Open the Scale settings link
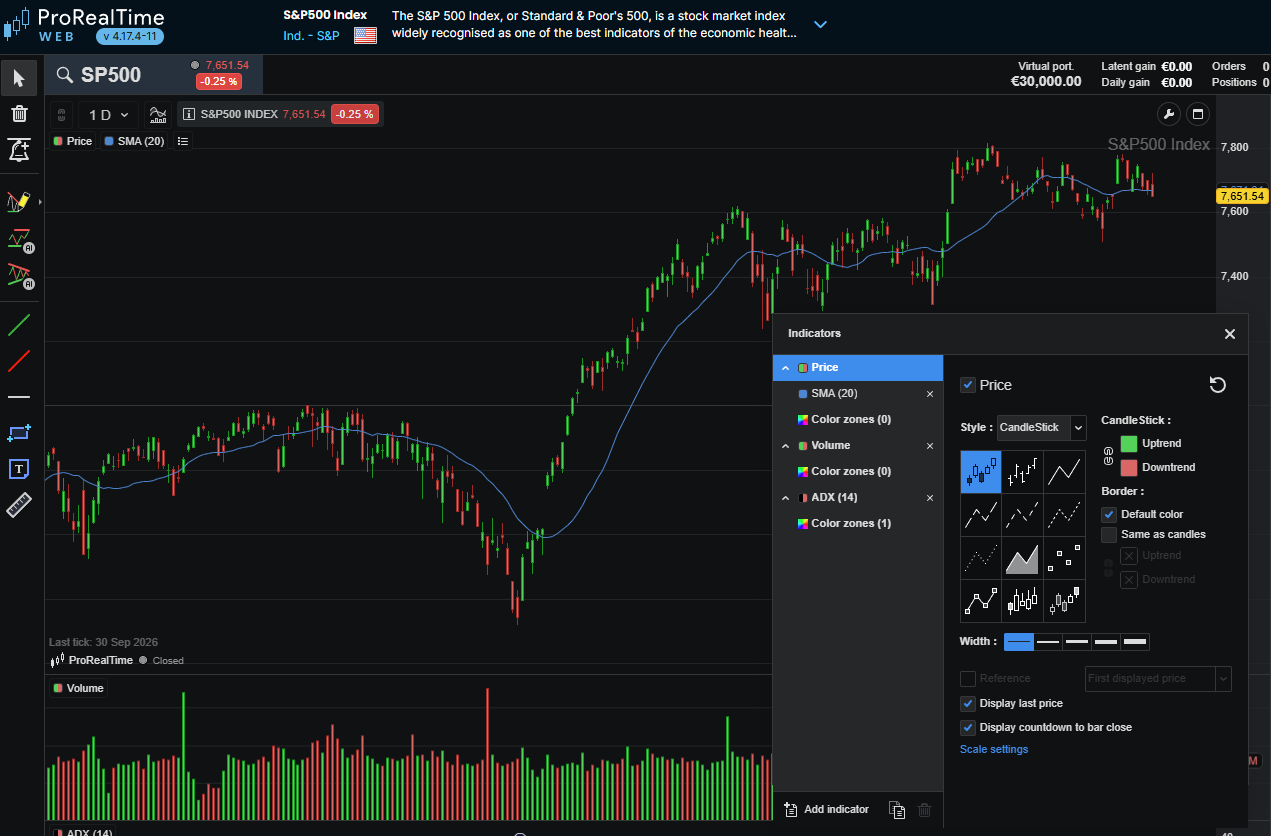1271x836 pixels. coord(994,750)
